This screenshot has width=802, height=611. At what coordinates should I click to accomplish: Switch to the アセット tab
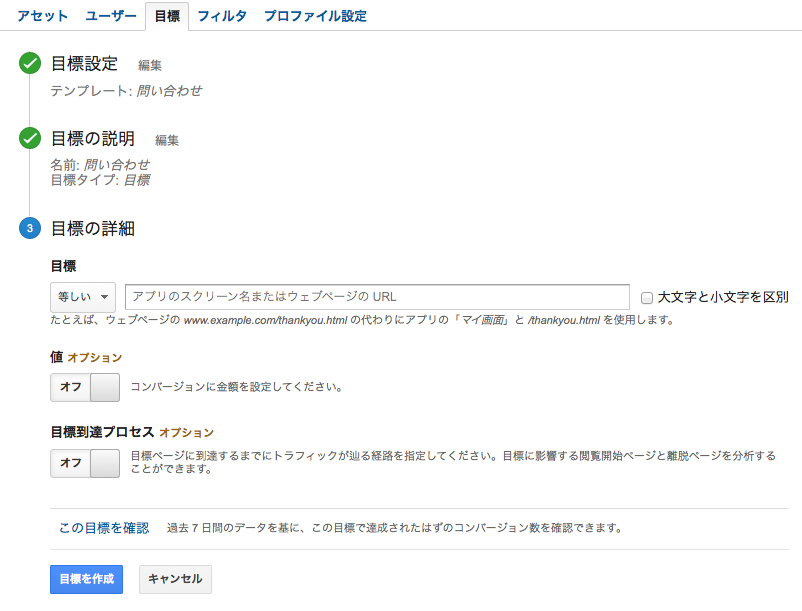(x=42, y=16)
